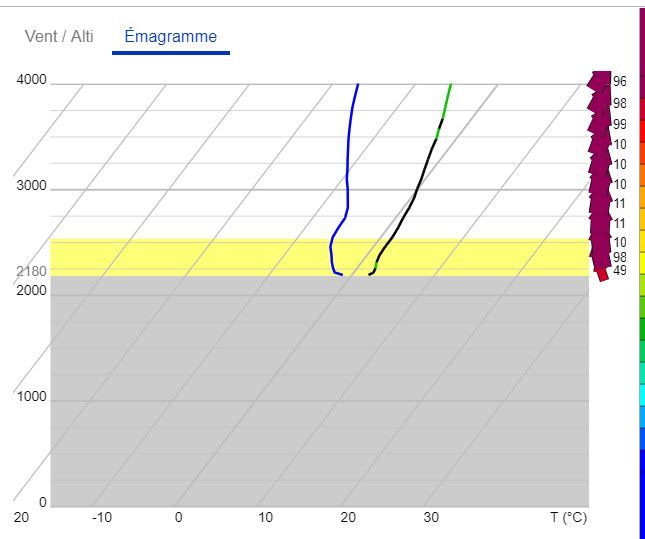Click the wind value 99
The height and width of the screenshot is (539, 645).
coord(620,124)
